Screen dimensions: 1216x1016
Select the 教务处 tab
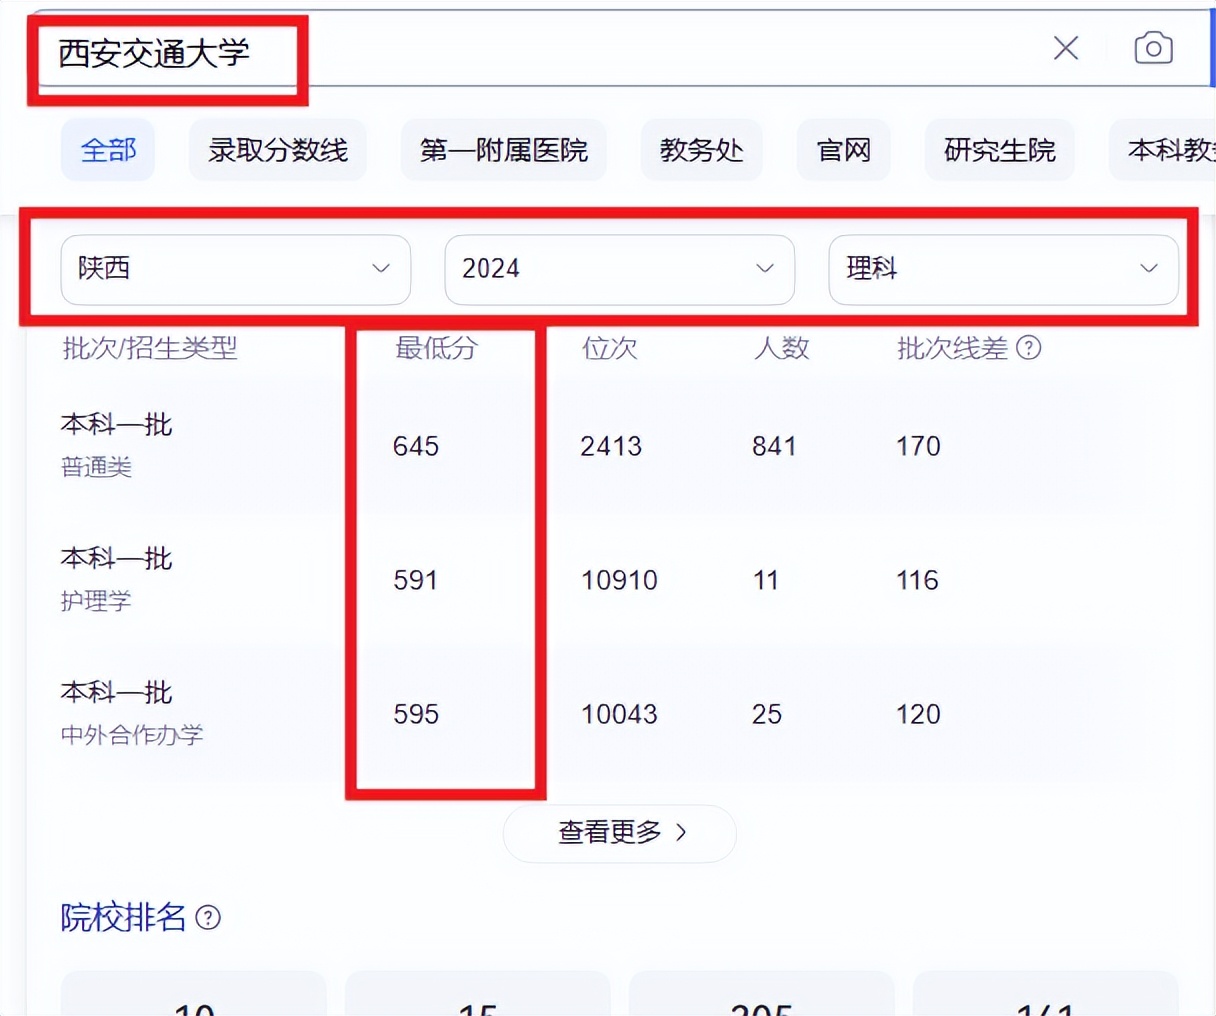tap(702, 150)
